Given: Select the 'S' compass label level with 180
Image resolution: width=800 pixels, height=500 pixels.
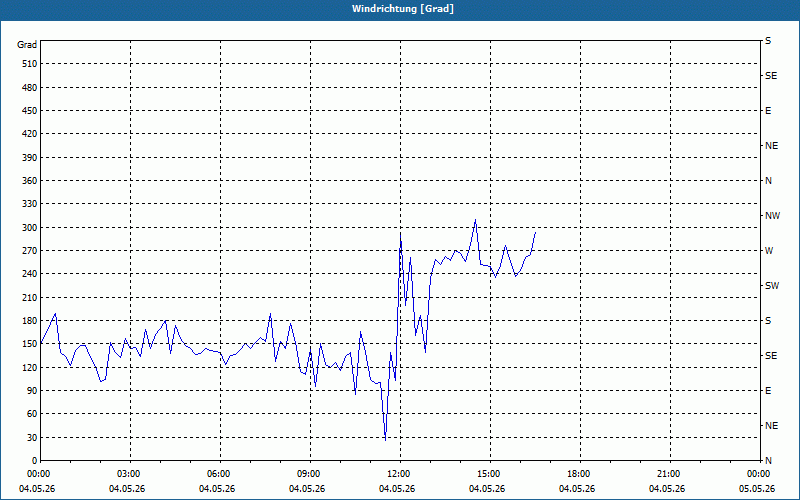Looking at the screenshot, I should point(768,321).
